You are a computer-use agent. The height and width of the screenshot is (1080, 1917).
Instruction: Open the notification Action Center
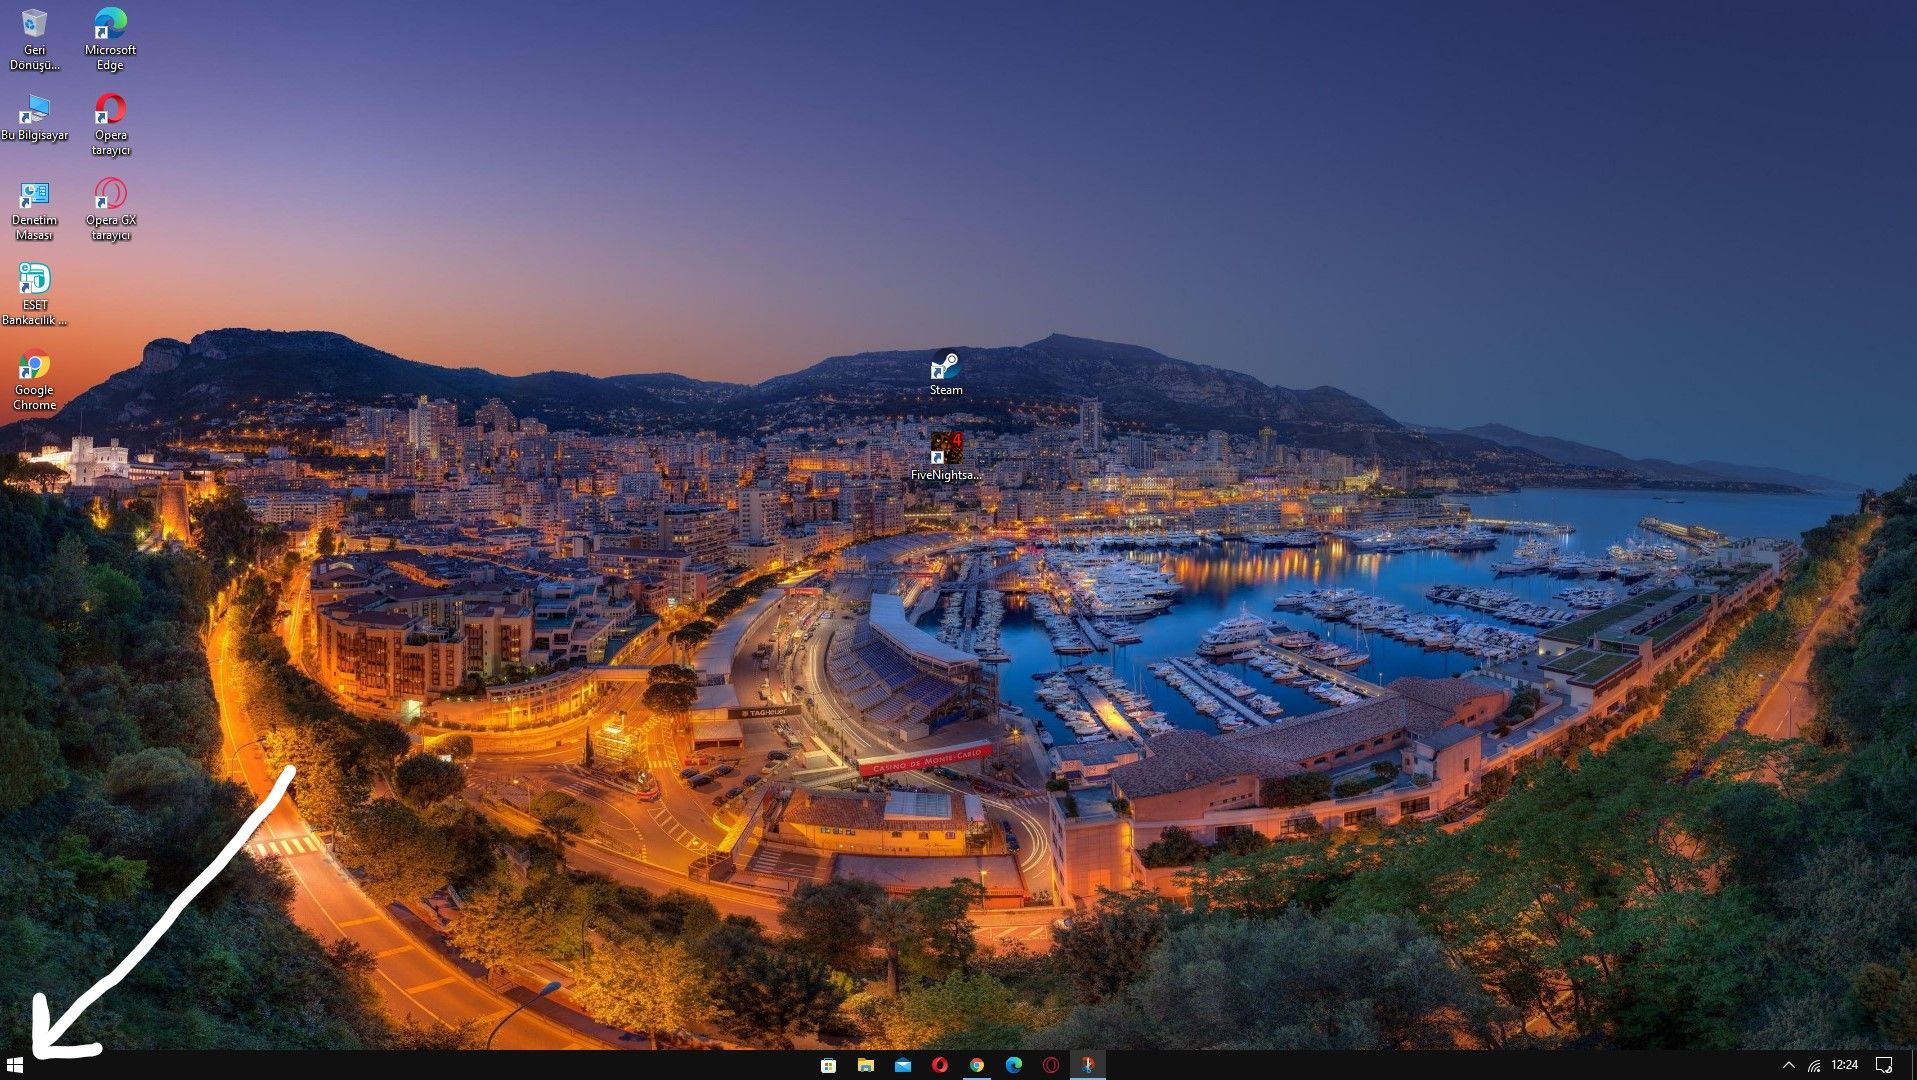click(1884, 1065)
